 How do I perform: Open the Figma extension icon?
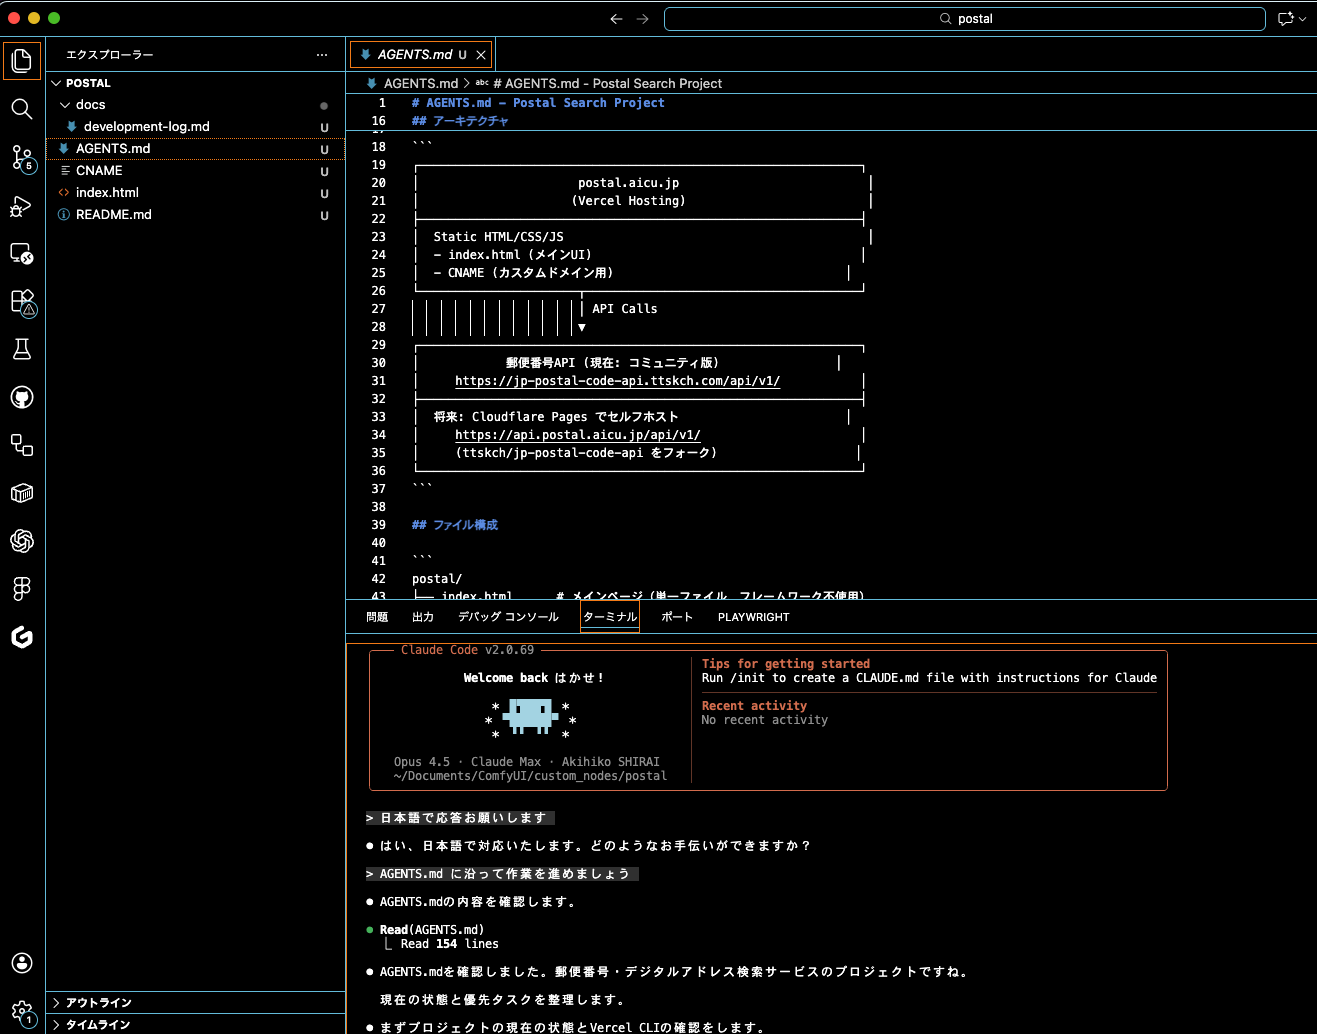click(22, 588)
